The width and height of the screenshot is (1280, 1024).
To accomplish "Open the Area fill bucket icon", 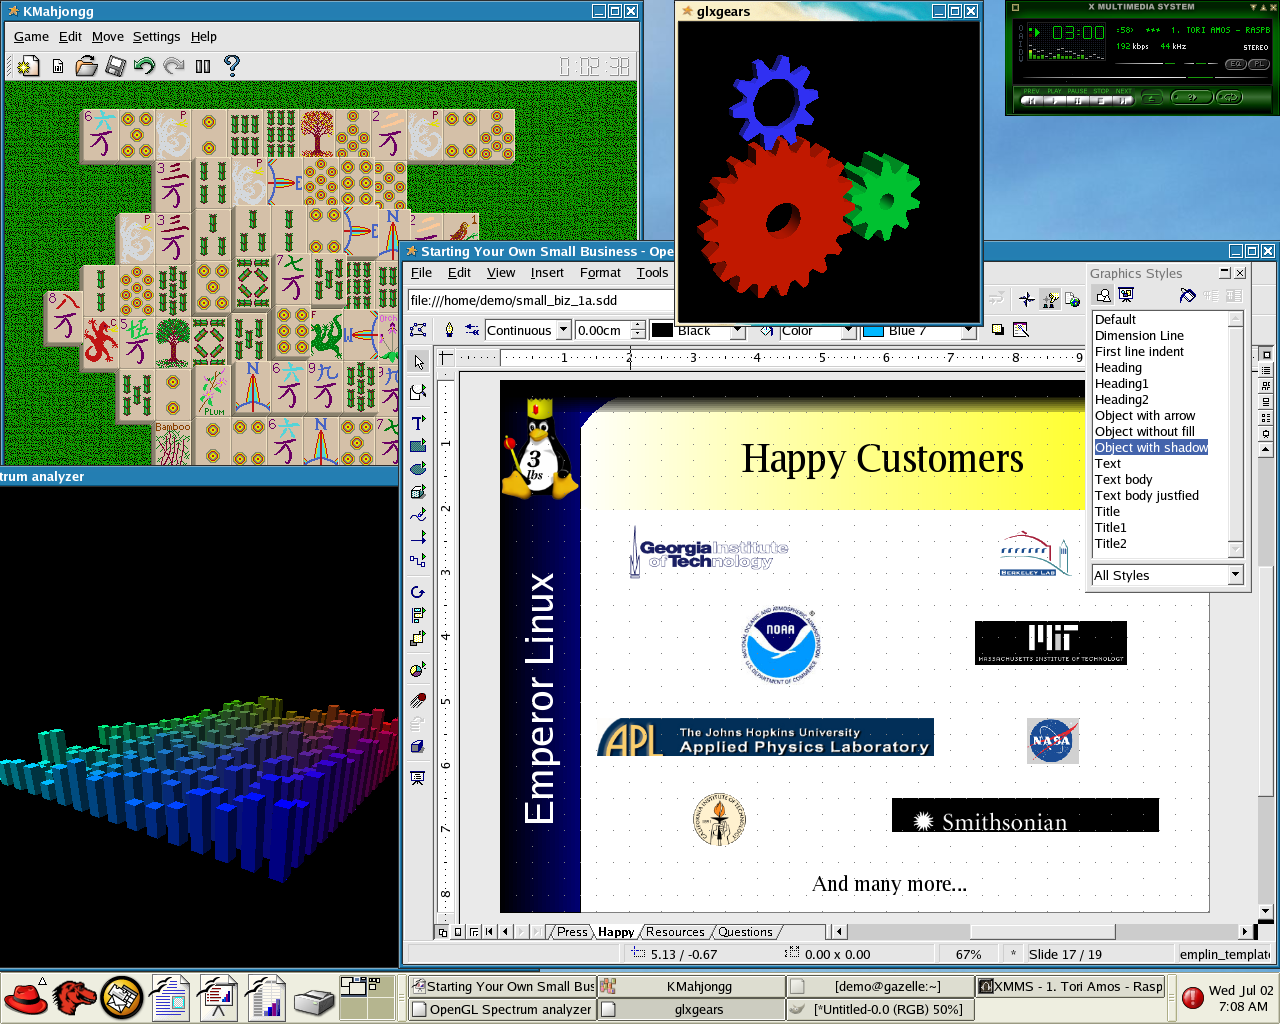I will (x=767, y=330).
